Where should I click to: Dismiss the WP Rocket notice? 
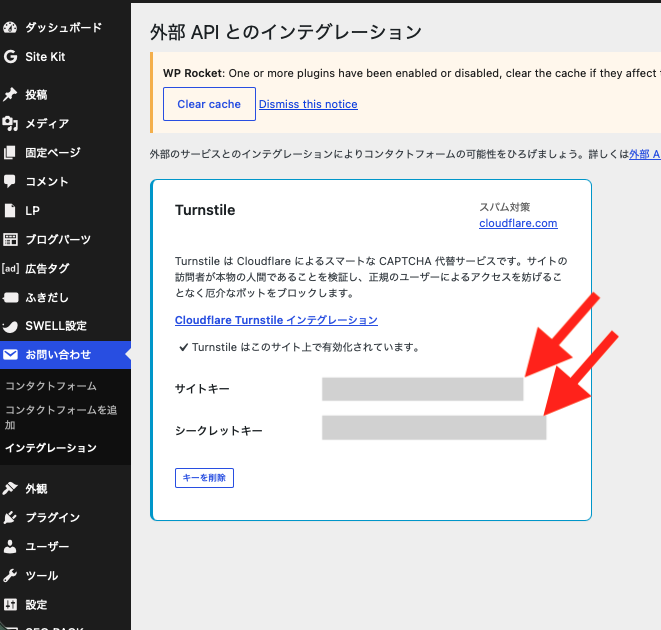point(308,104)
